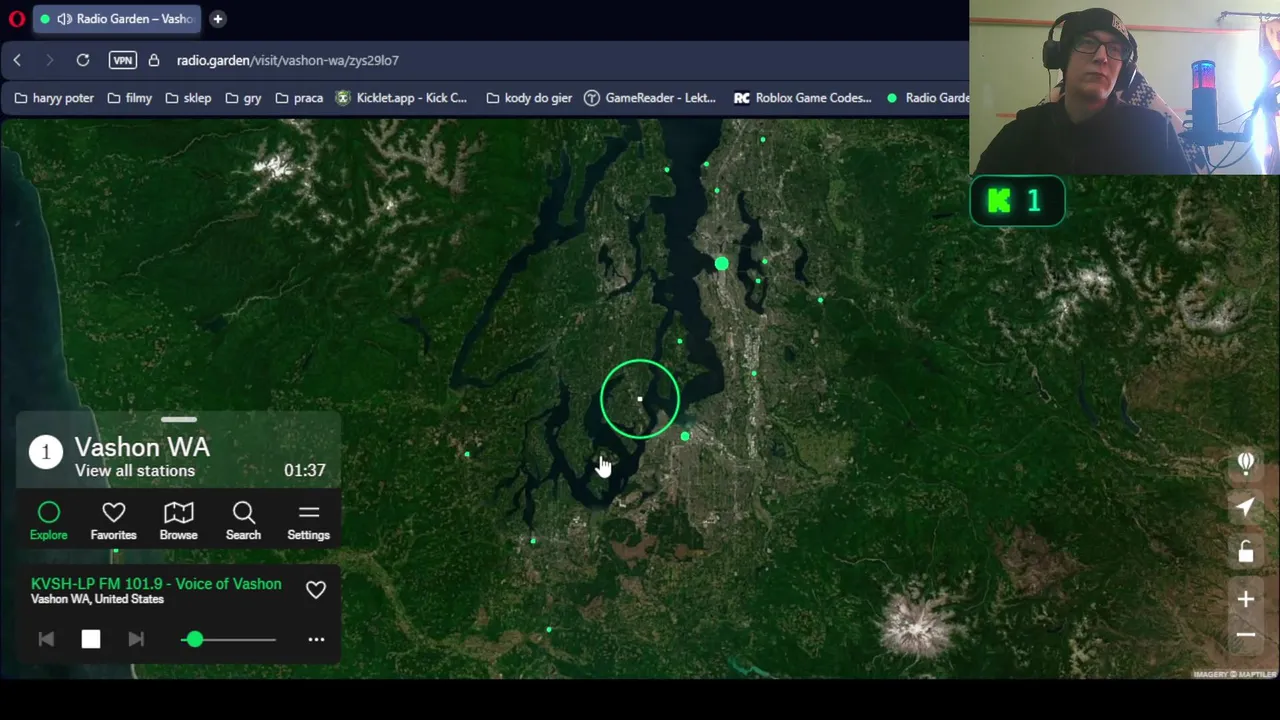Open the Roblox Game Codes bookmark

(x=803, y=98)
